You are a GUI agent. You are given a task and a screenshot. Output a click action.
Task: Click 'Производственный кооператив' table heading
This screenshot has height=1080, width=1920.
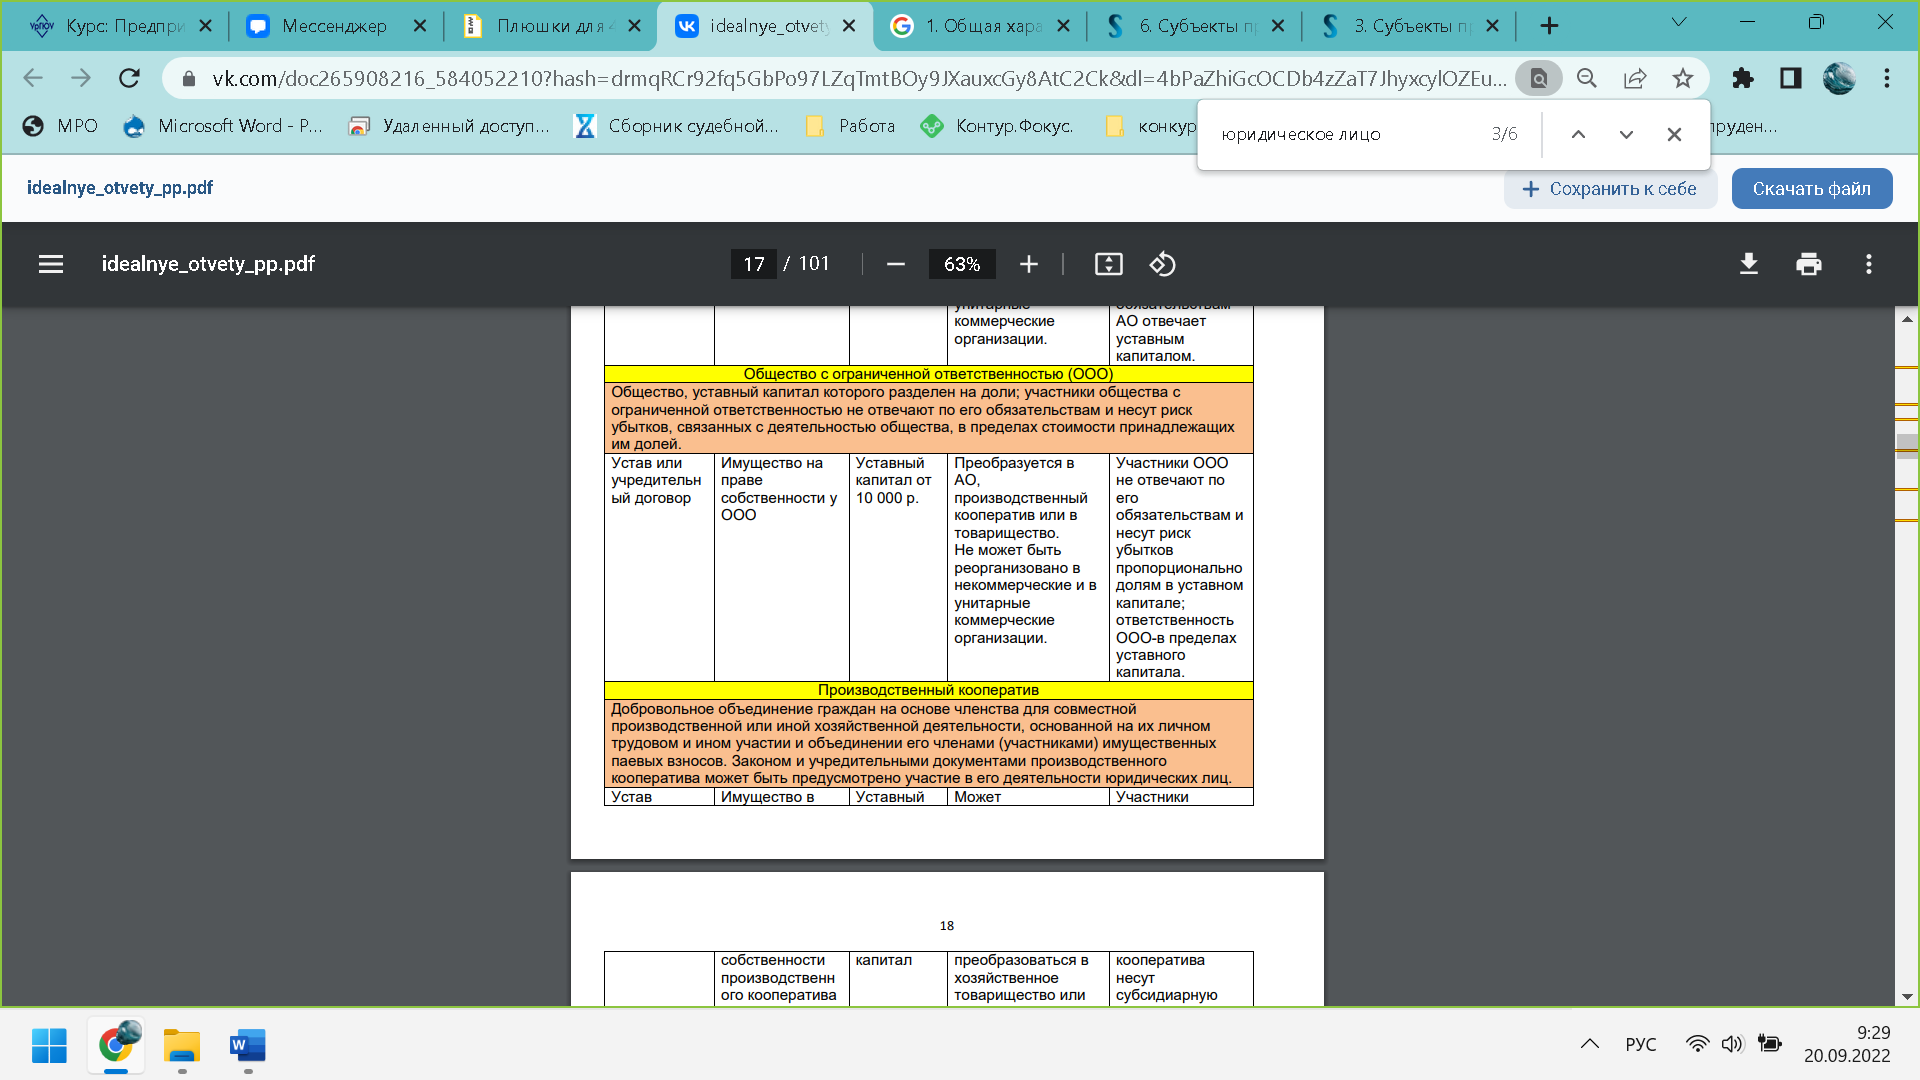(x=928, y=690)
